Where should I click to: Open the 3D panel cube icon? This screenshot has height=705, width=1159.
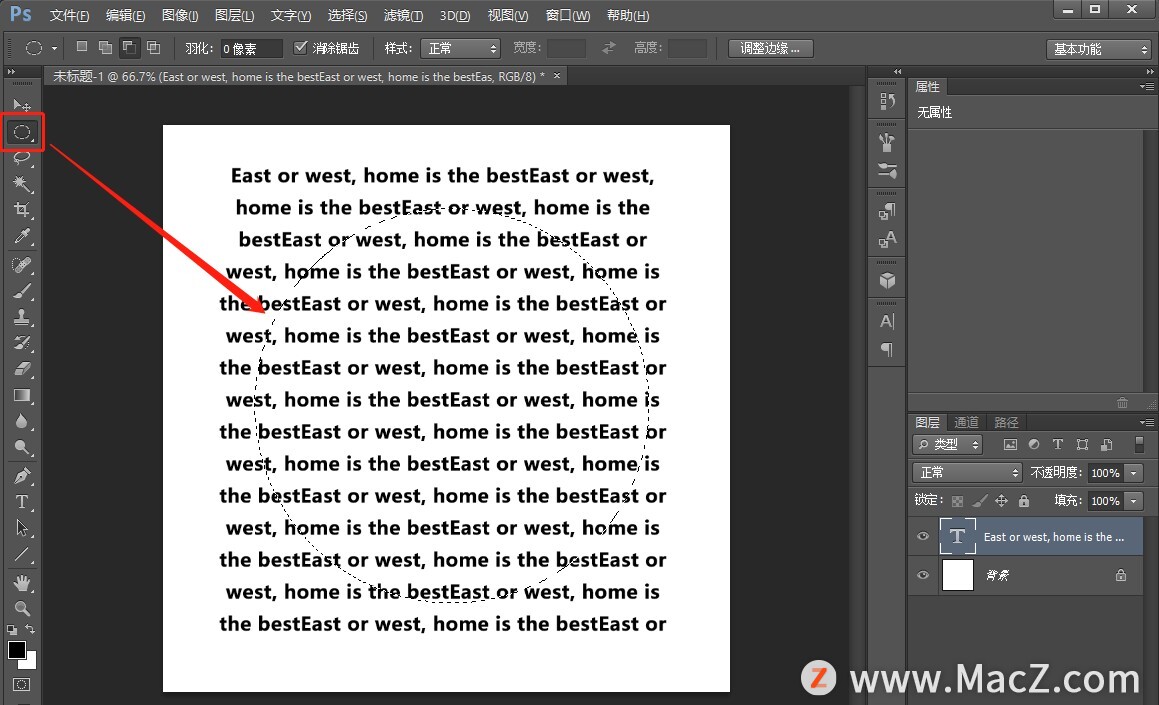click(x=887, y=281)
